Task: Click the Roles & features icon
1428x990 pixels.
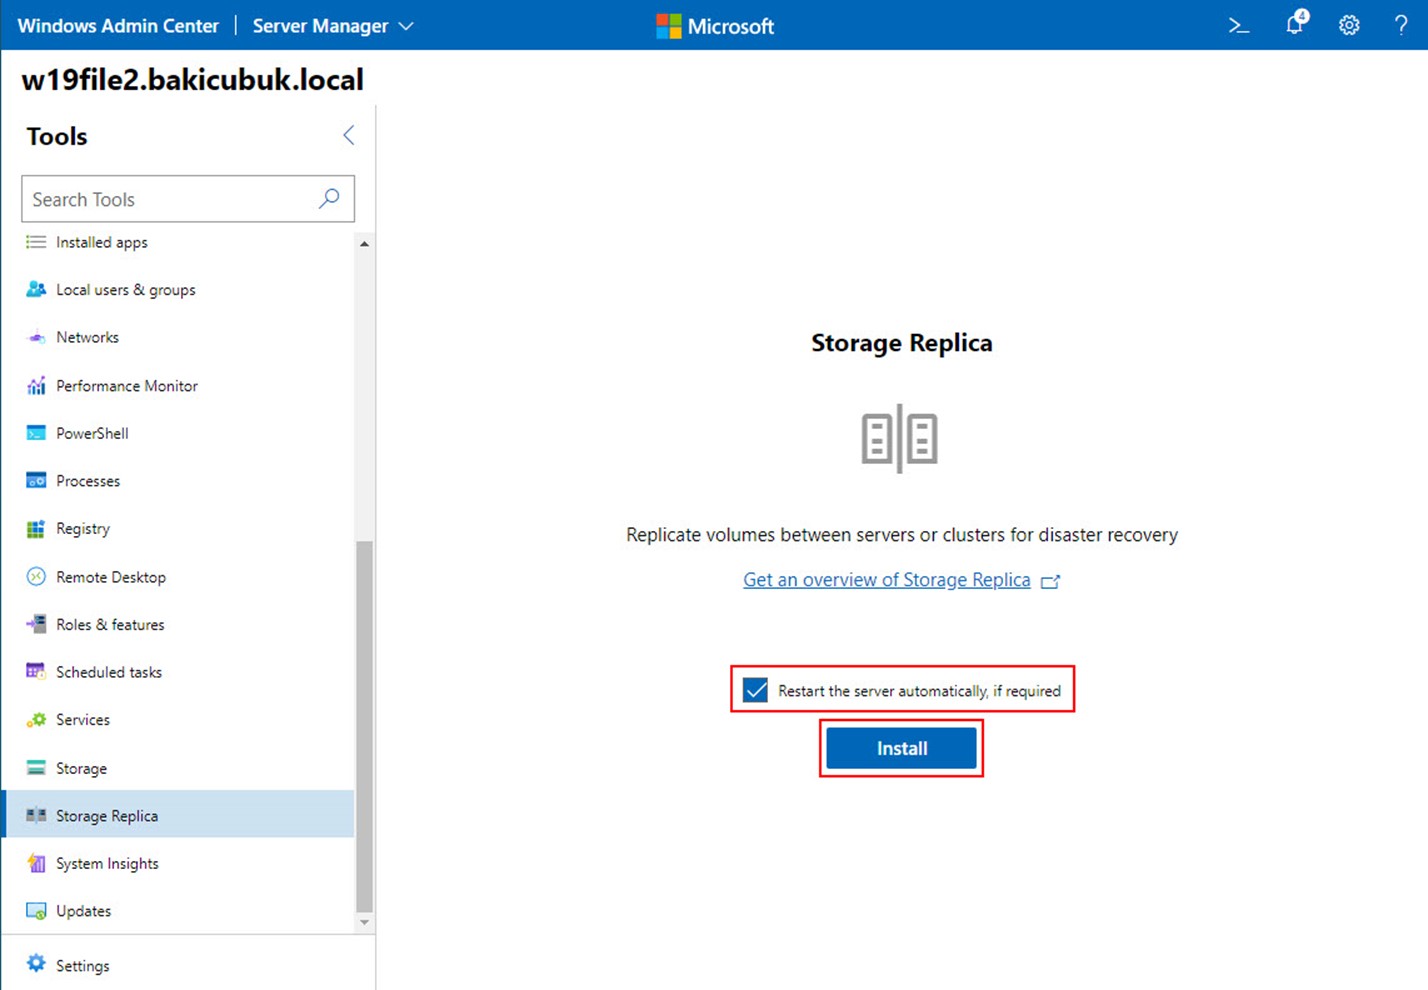Action: 36,624
